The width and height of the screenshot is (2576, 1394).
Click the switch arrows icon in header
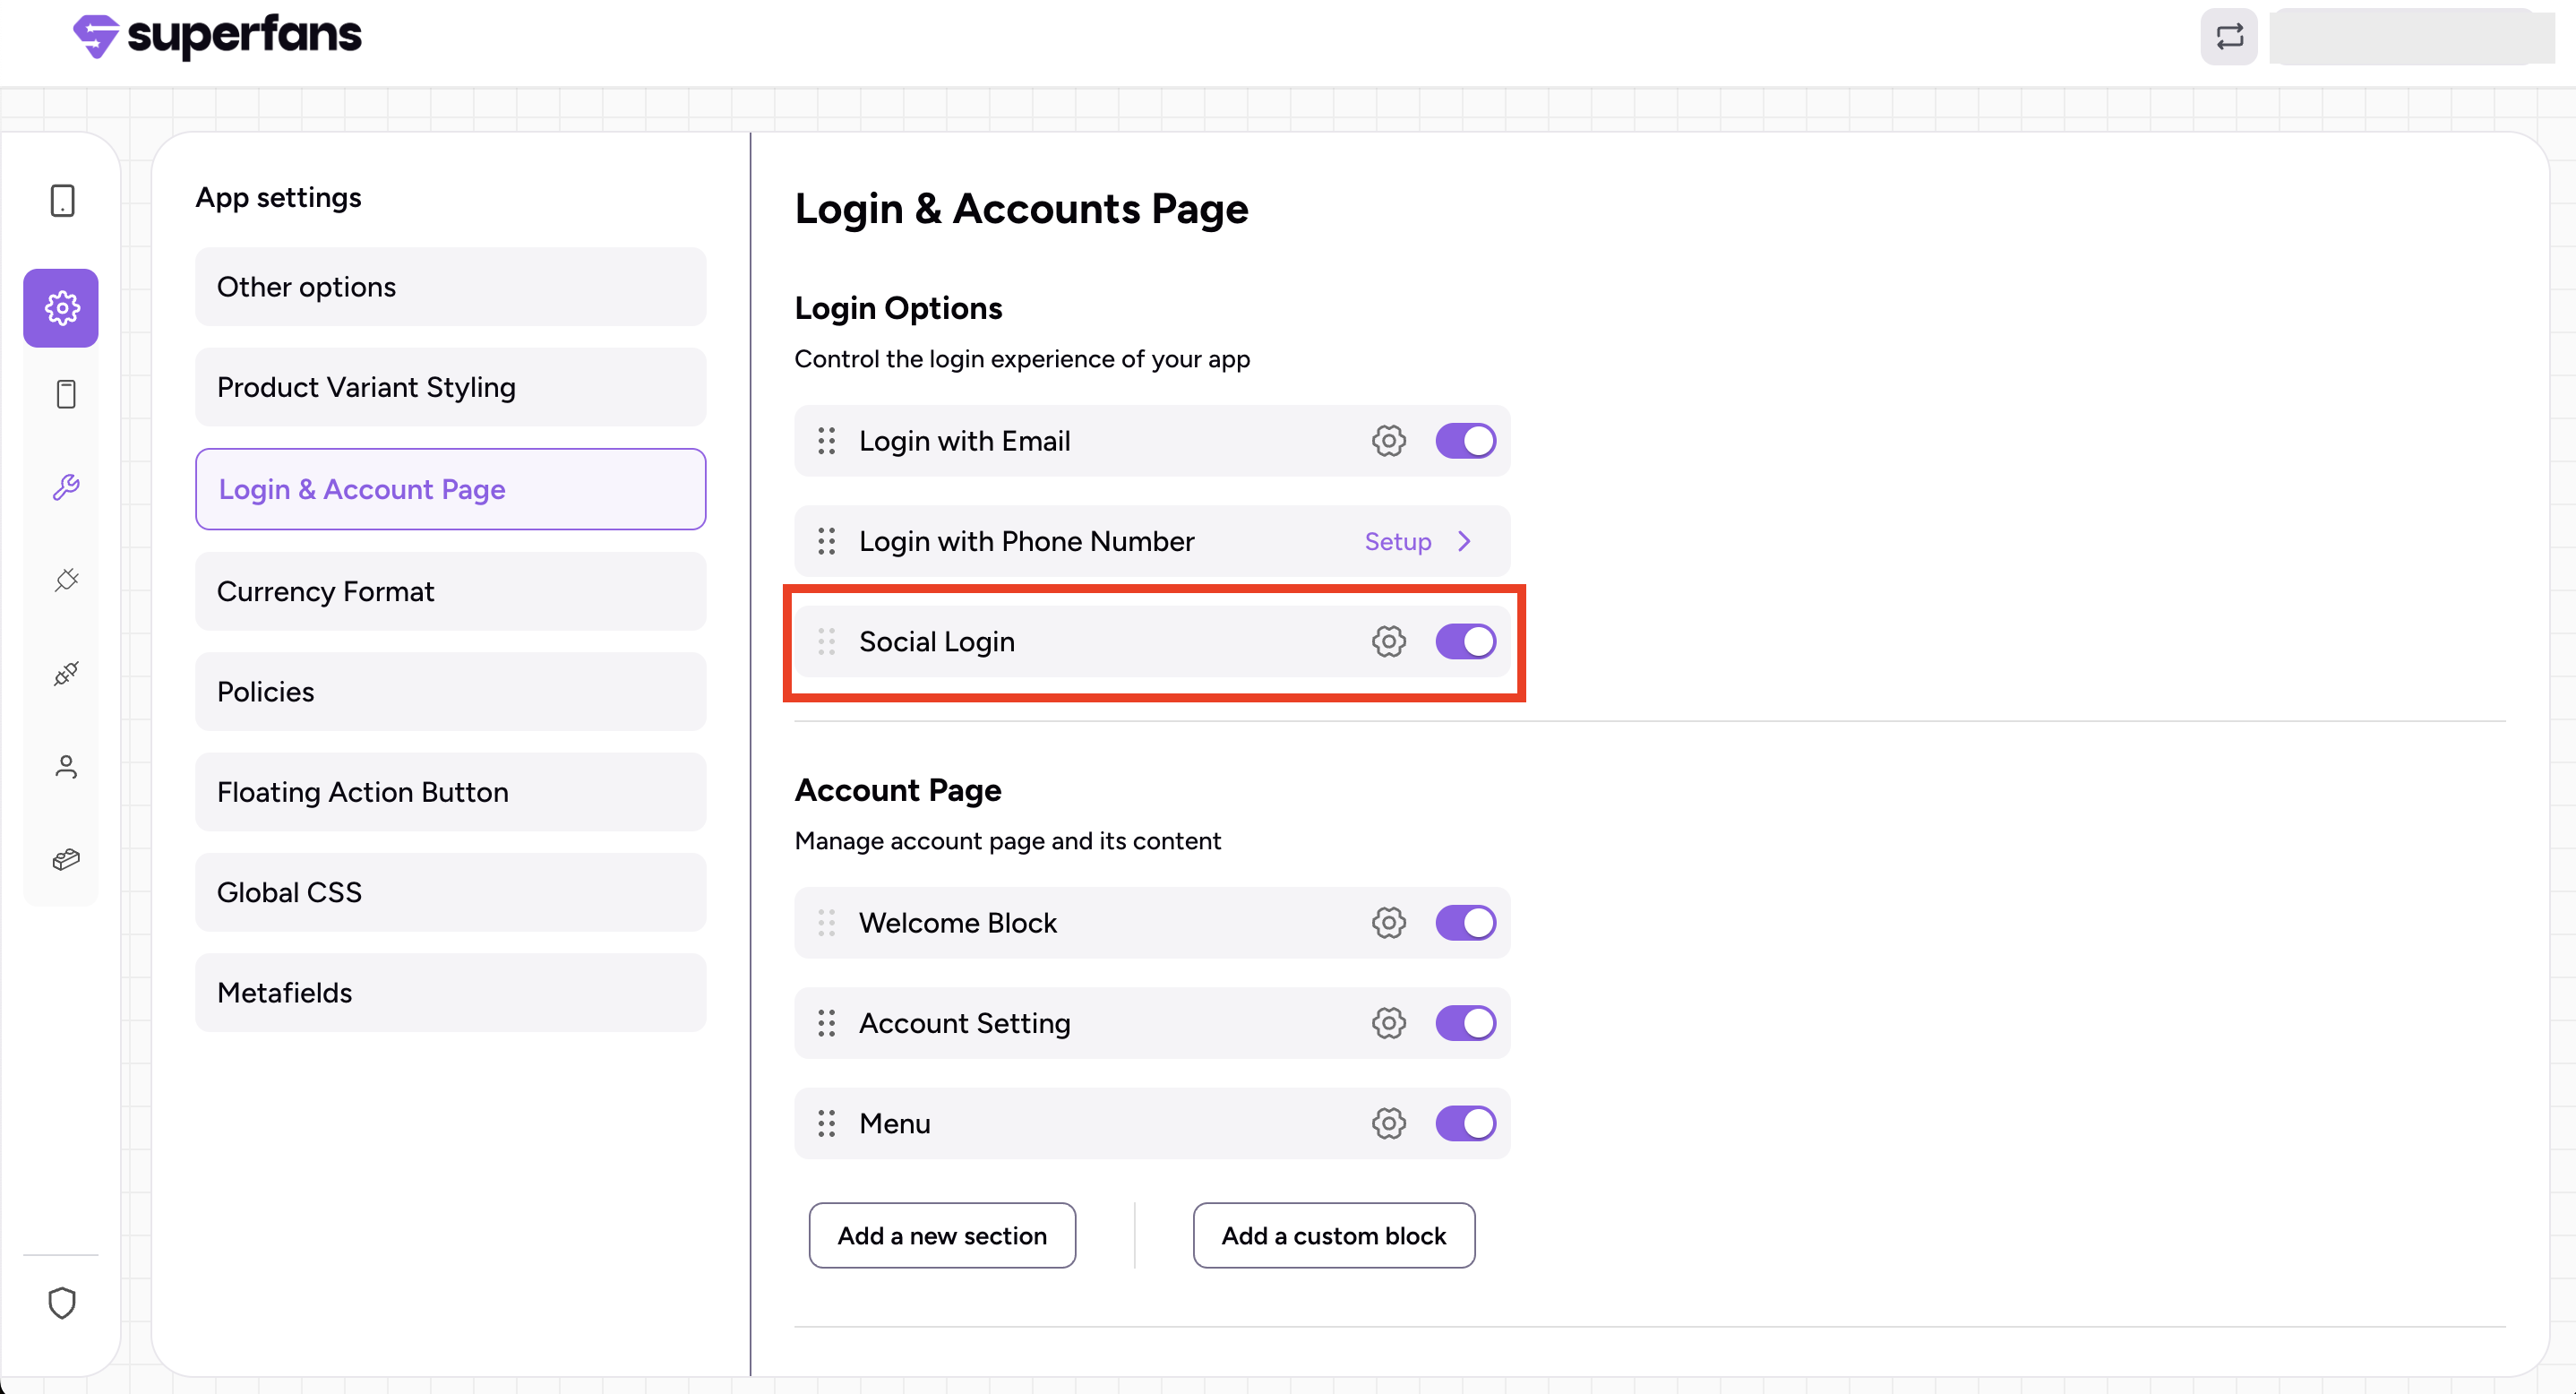(x=2228, y=37)
